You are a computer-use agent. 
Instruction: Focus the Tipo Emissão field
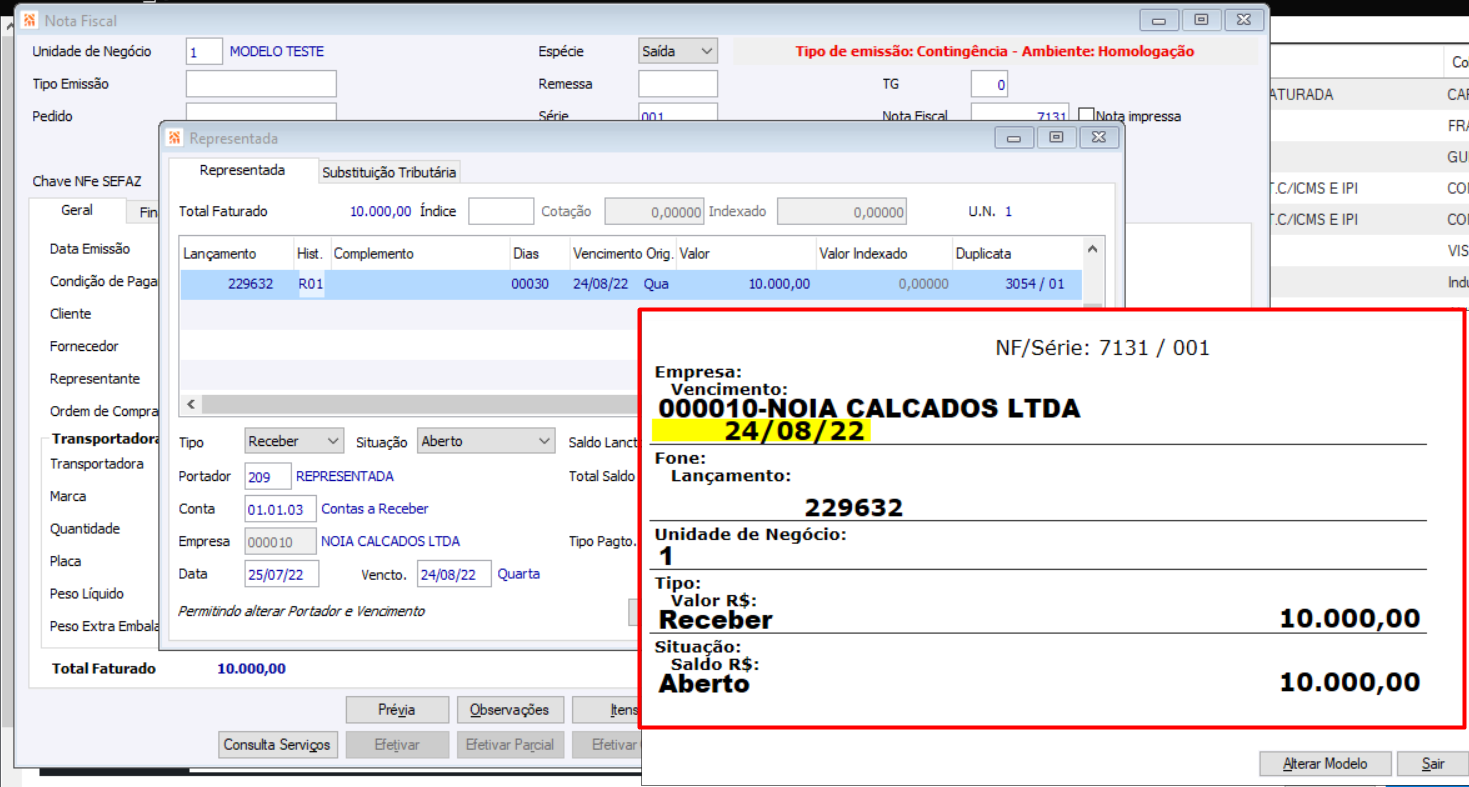click(261, 84)
